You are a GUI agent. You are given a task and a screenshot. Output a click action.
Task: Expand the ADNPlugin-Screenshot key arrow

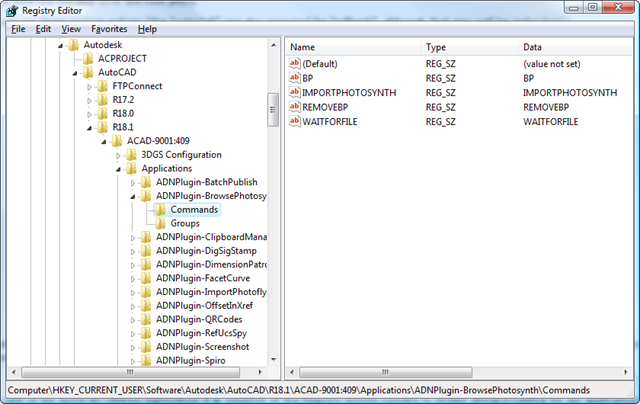(132, 347)
